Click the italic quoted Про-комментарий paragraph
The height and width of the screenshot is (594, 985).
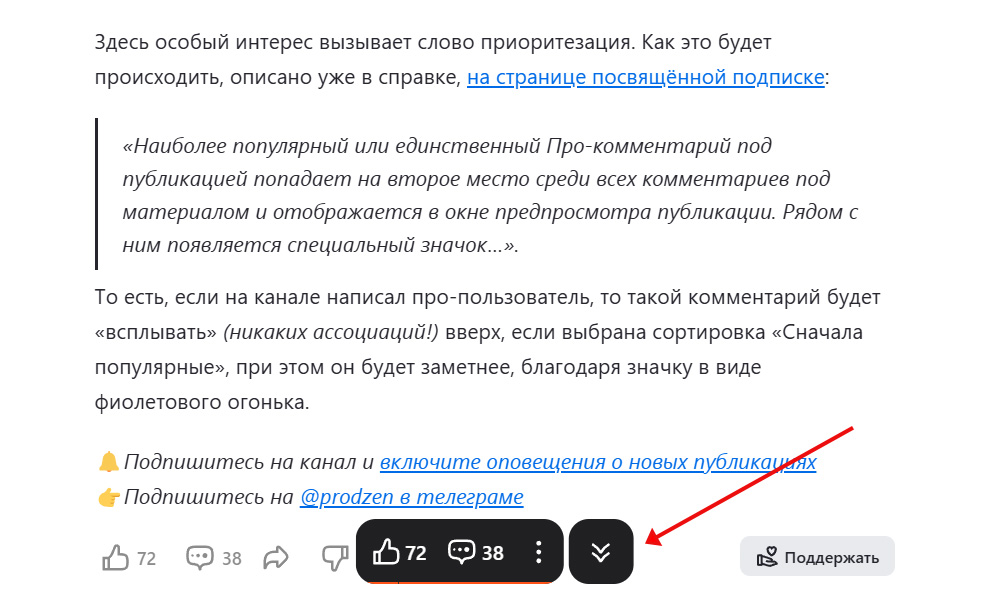[490, 195]
